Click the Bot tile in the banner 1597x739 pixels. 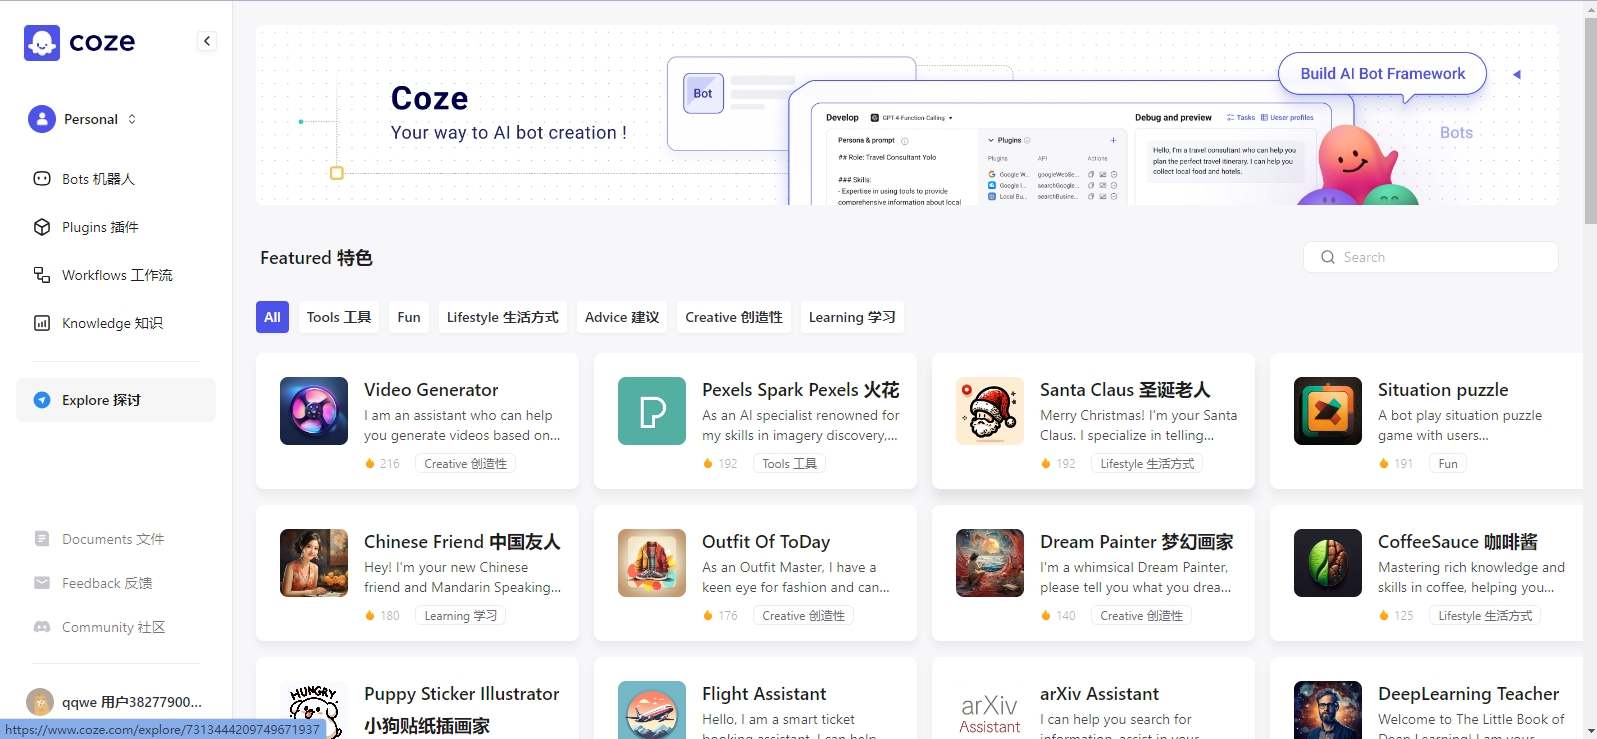703,94
